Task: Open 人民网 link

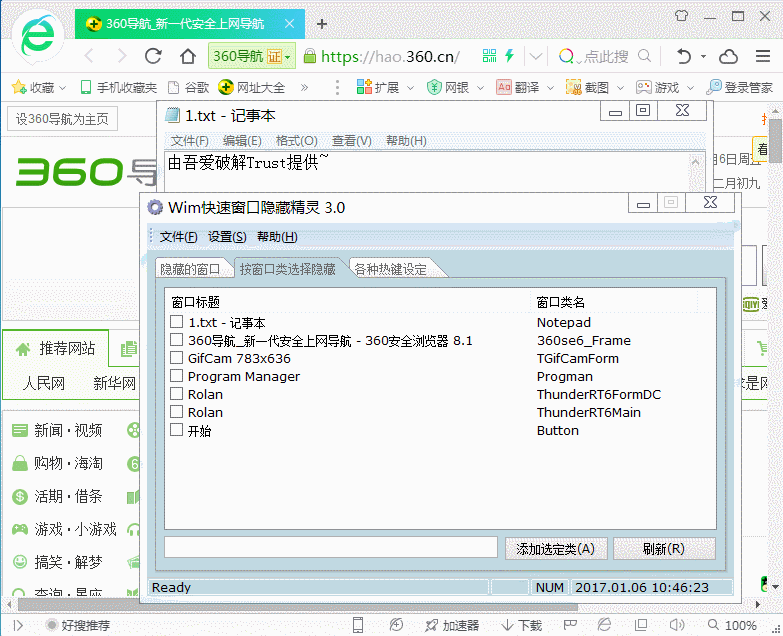Action: [44, 383]
